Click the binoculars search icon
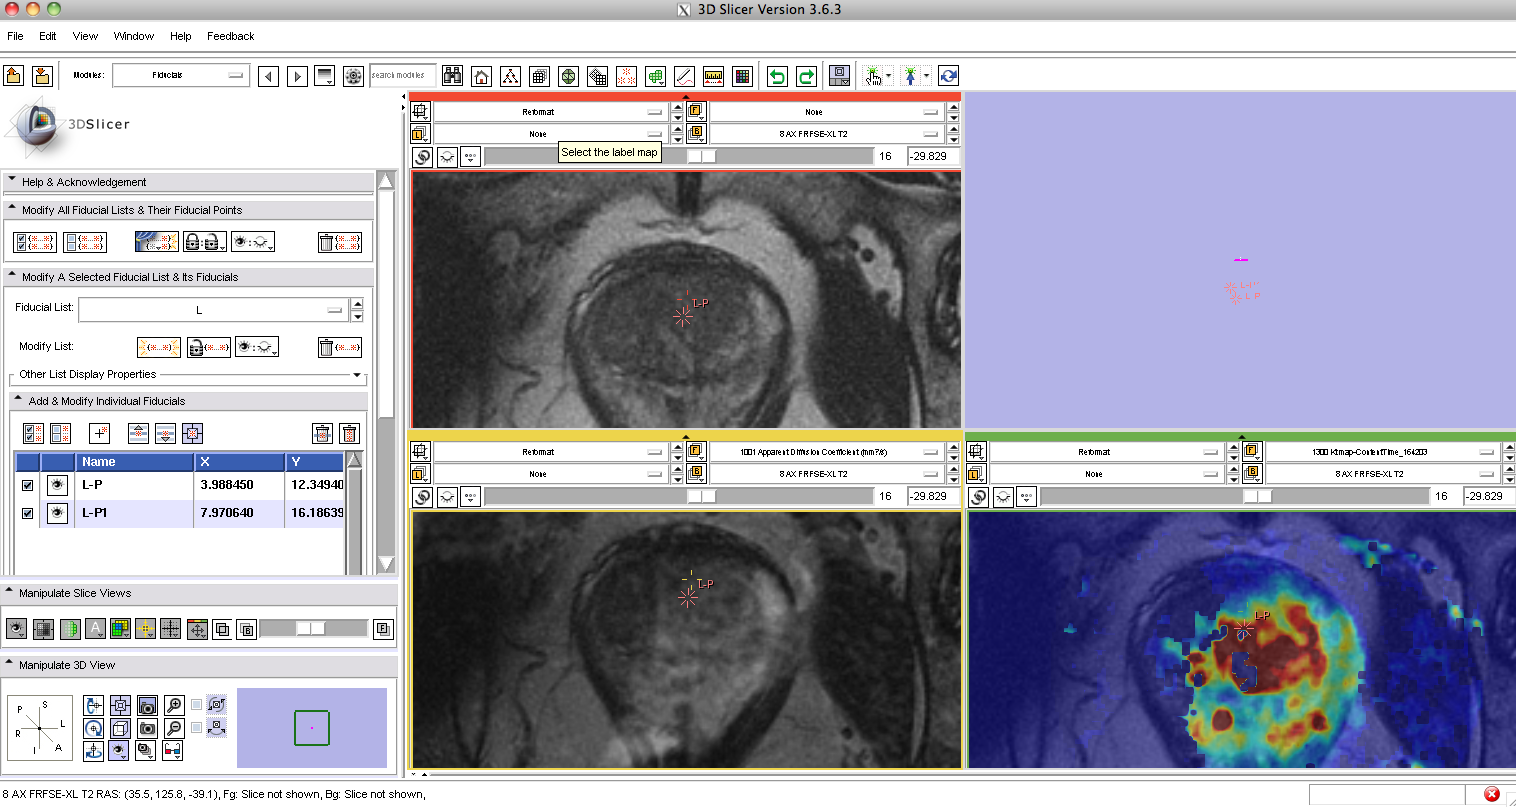Viewport: 1516px width, 807px height. [x=452, y=76]
